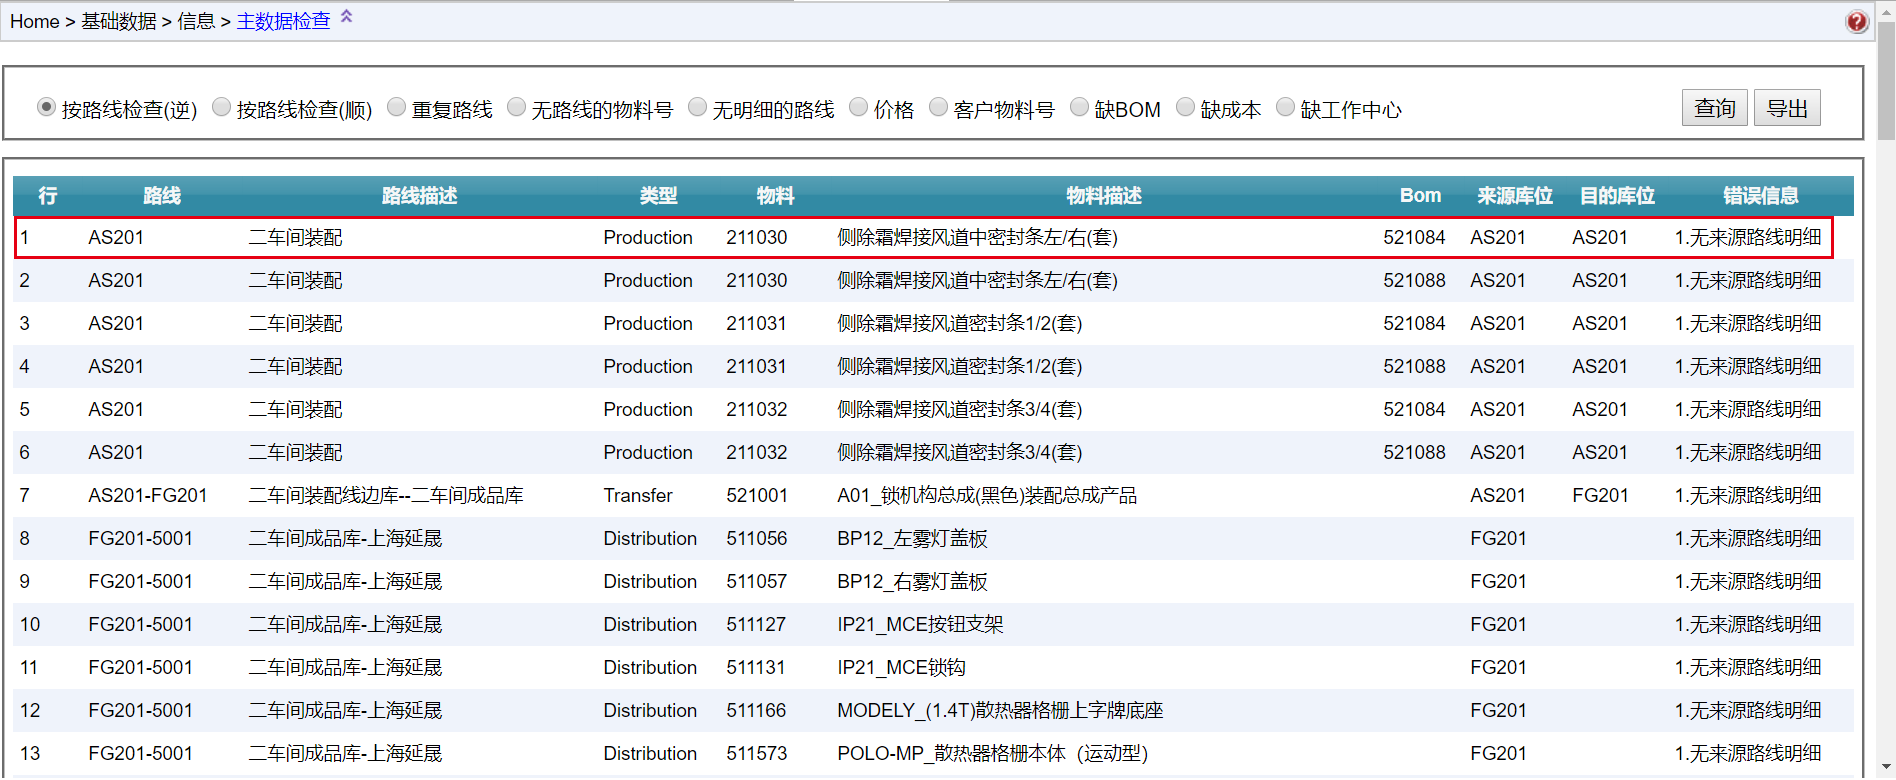Click A01_锁机构总成(黑色)装配总成产品 description
This screenshot has width=1896, height=780.
pos(987,496)
